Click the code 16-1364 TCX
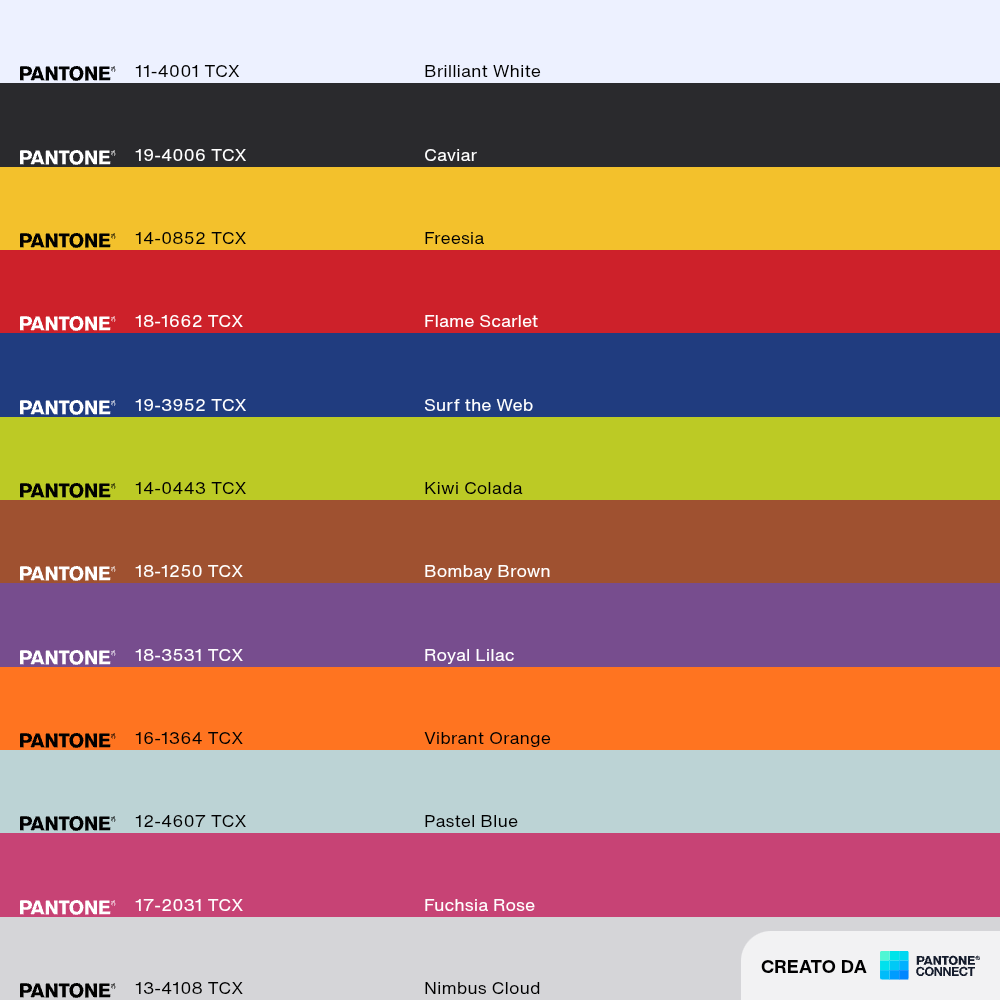 point(189,739)
